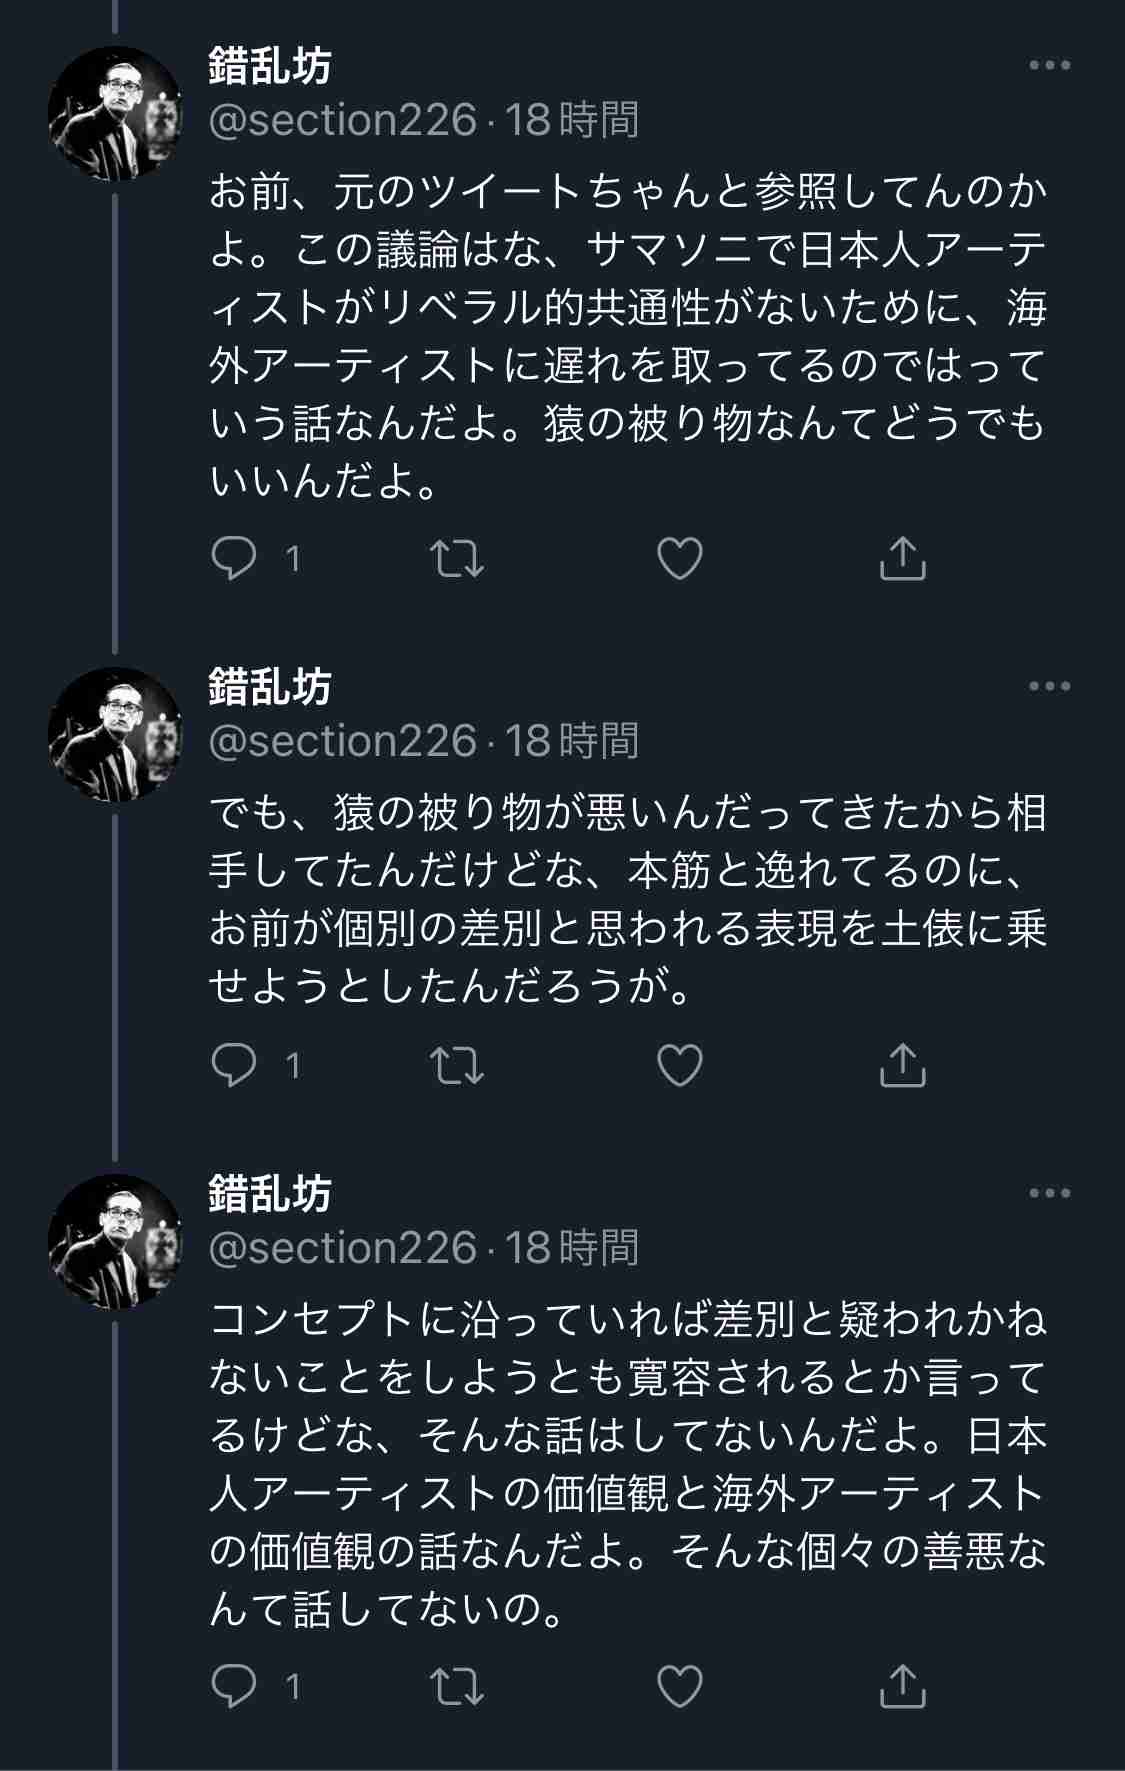The height and width of the screenshot is (1771, 1125).
Task: Share the second tweet in thread
Action: [x=902, y=1064]
